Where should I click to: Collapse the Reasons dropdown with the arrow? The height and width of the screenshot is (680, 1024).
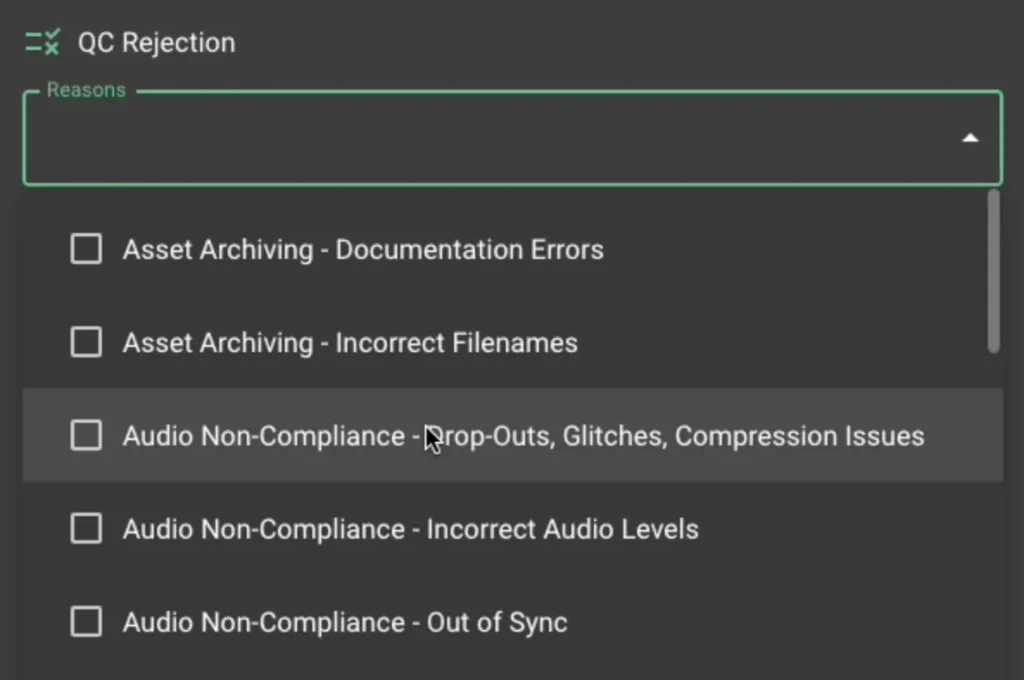[969, 139]
